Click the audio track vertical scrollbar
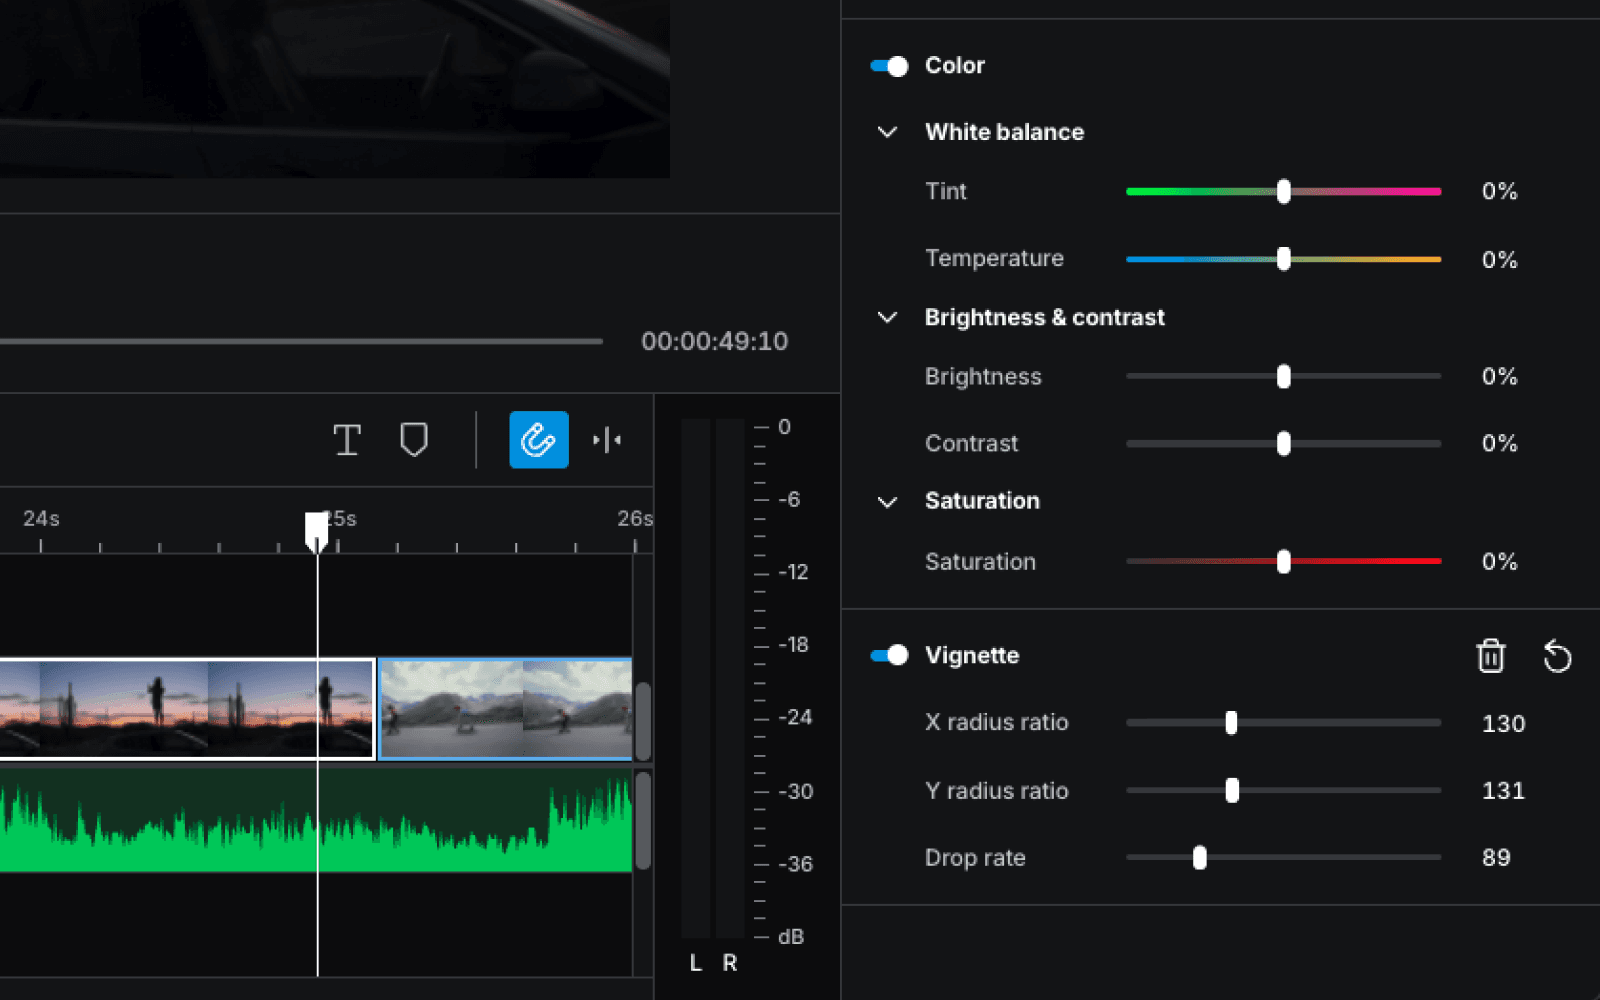The height and width of the screenshot is (1000, 1600). [x=643, y=820]
